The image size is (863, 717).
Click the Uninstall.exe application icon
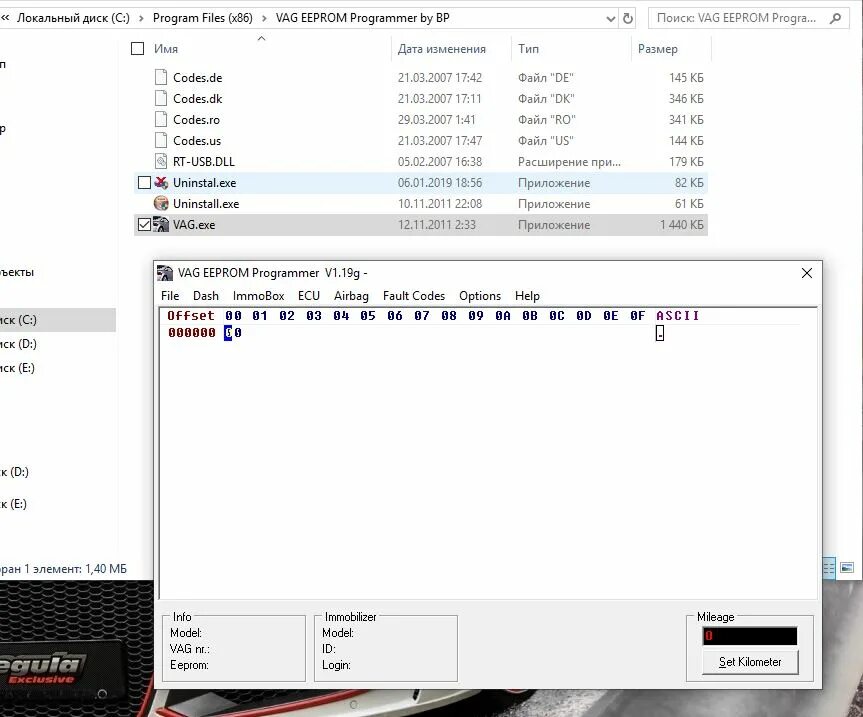[x=161, y=203]
